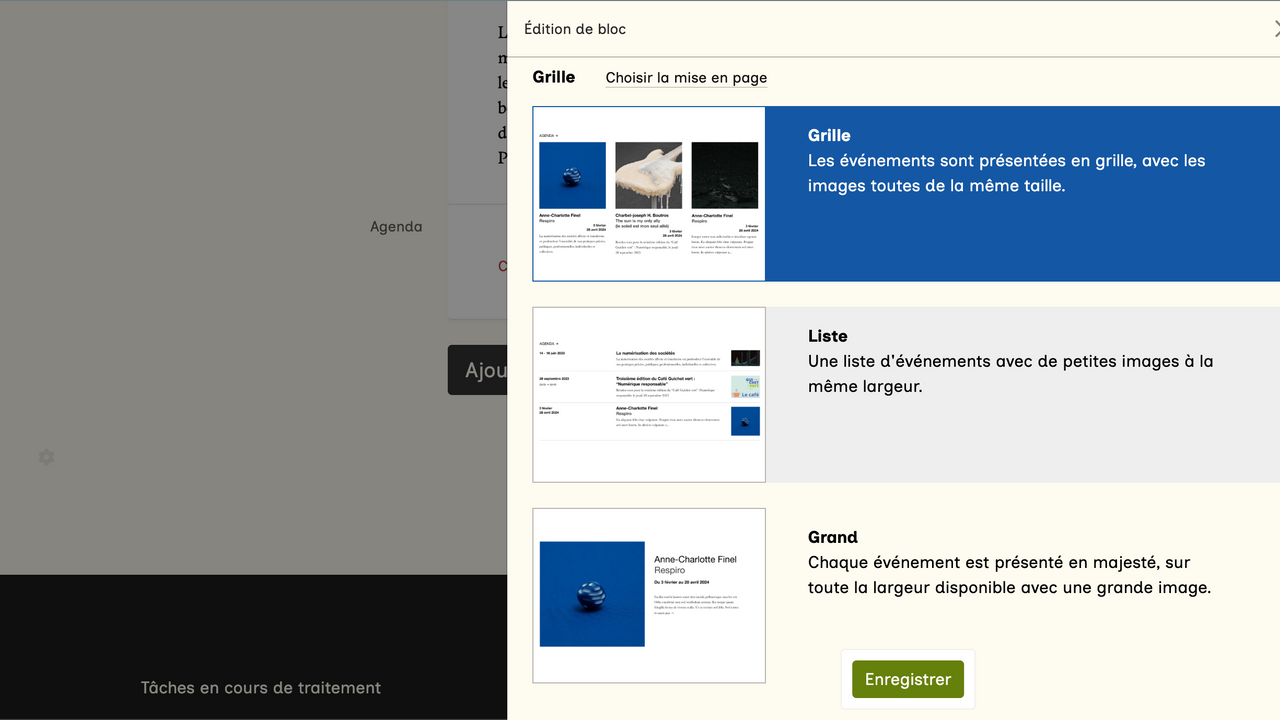Click the bold Grille heading beside the layout label
This screenshot has height=720, width=1280.
coord(553,77)
